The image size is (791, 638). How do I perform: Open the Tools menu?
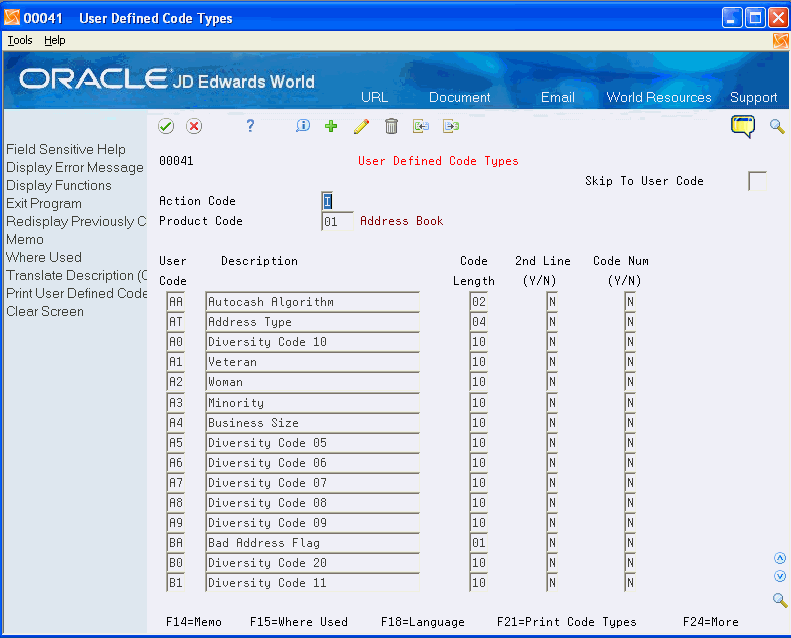[x=20, y=40]
